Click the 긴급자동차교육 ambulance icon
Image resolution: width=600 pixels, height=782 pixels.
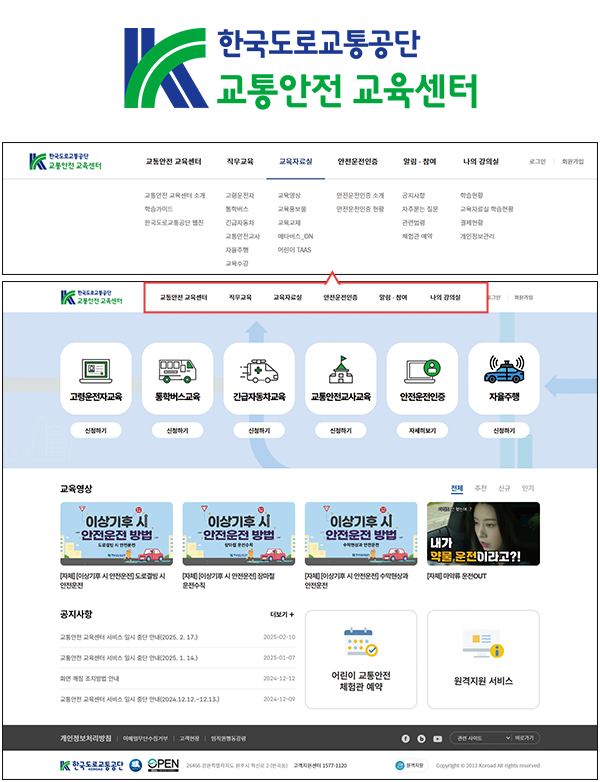tap(259, 371)
